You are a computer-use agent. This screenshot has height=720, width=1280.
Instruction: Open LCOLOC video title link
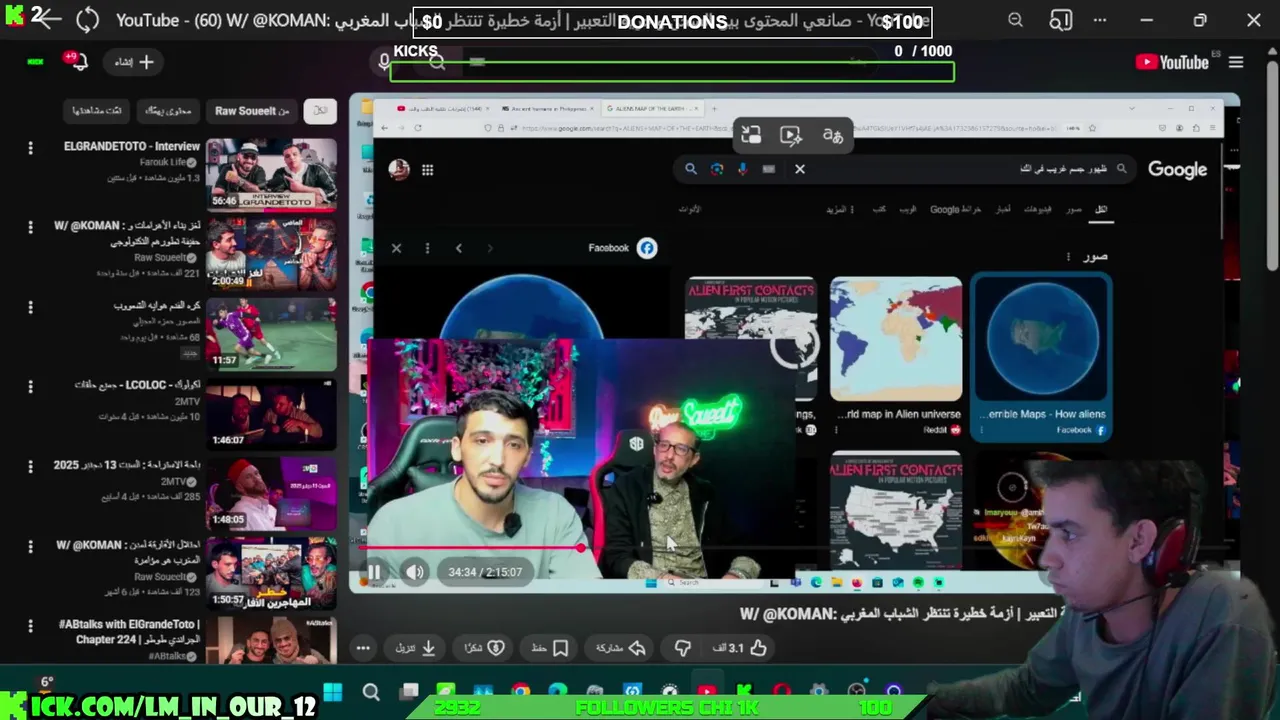point(137,385)
